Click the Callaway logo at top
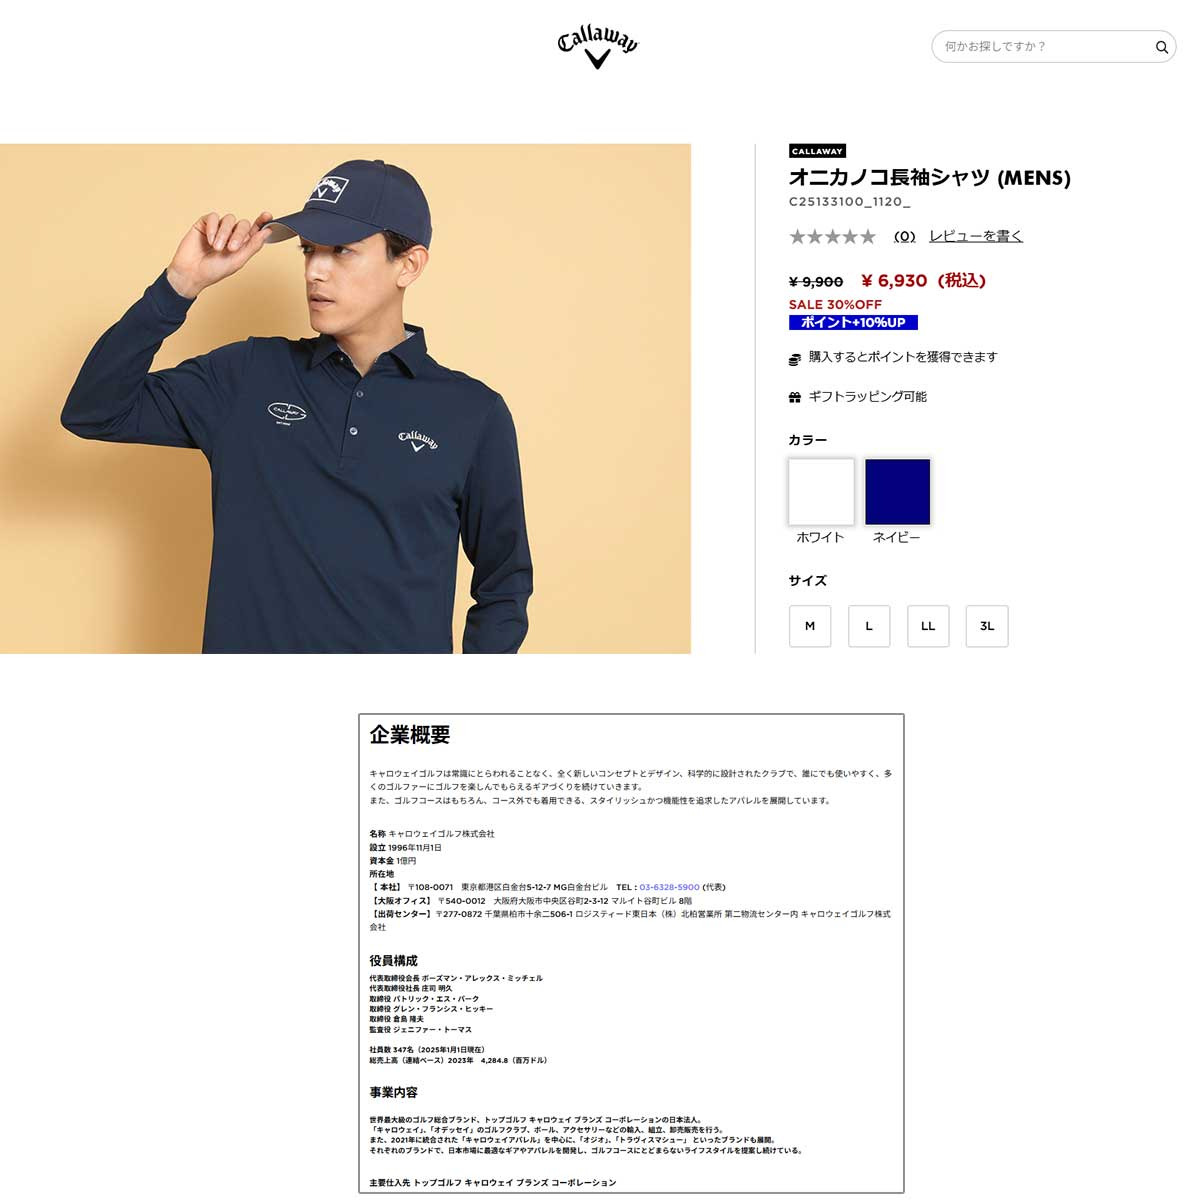This screenshot has height=1200, width=1200. click(x=598, y=47)
